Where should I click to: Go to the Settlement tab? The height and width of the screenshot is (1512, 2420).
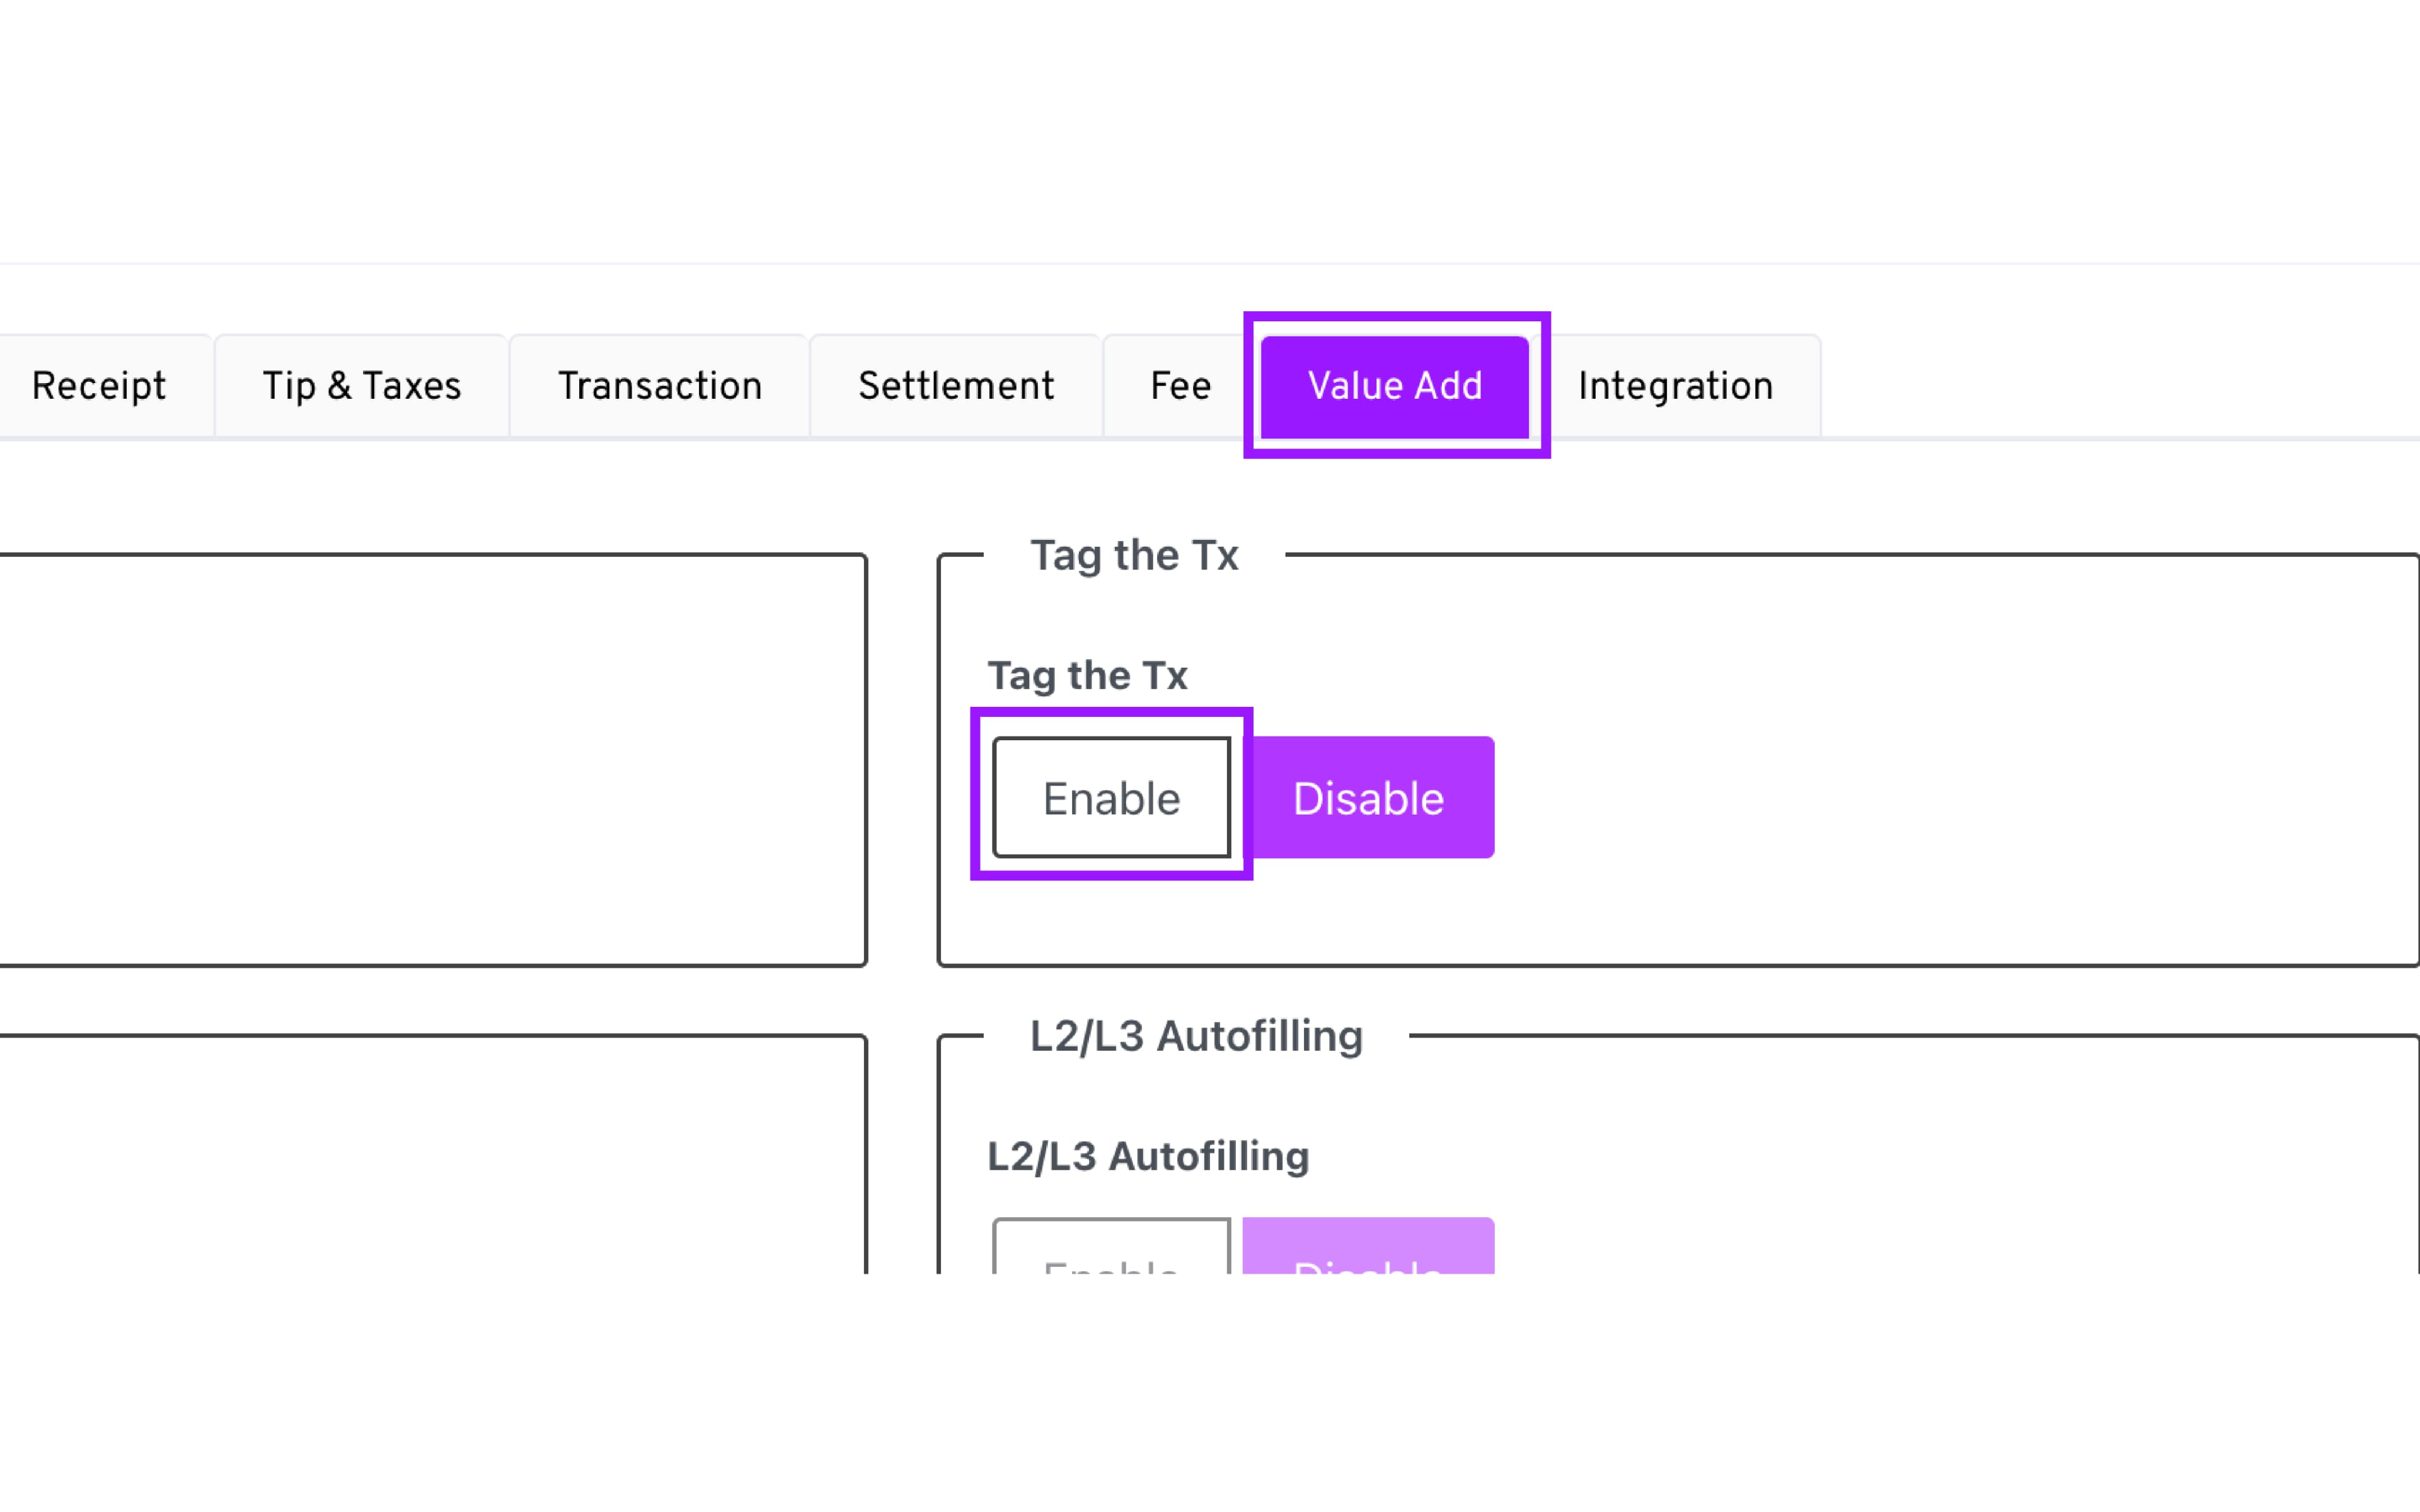pyautogui.click(x=955, y=386)
